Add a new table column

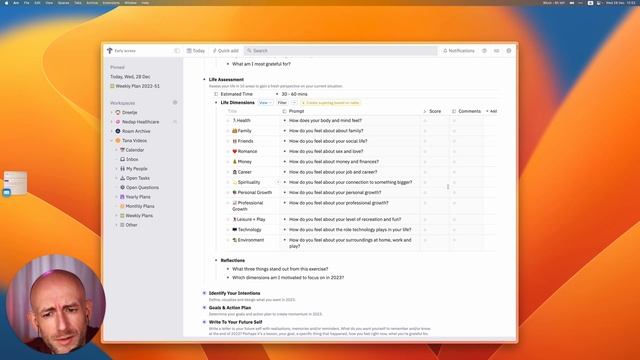pos(491,111)
